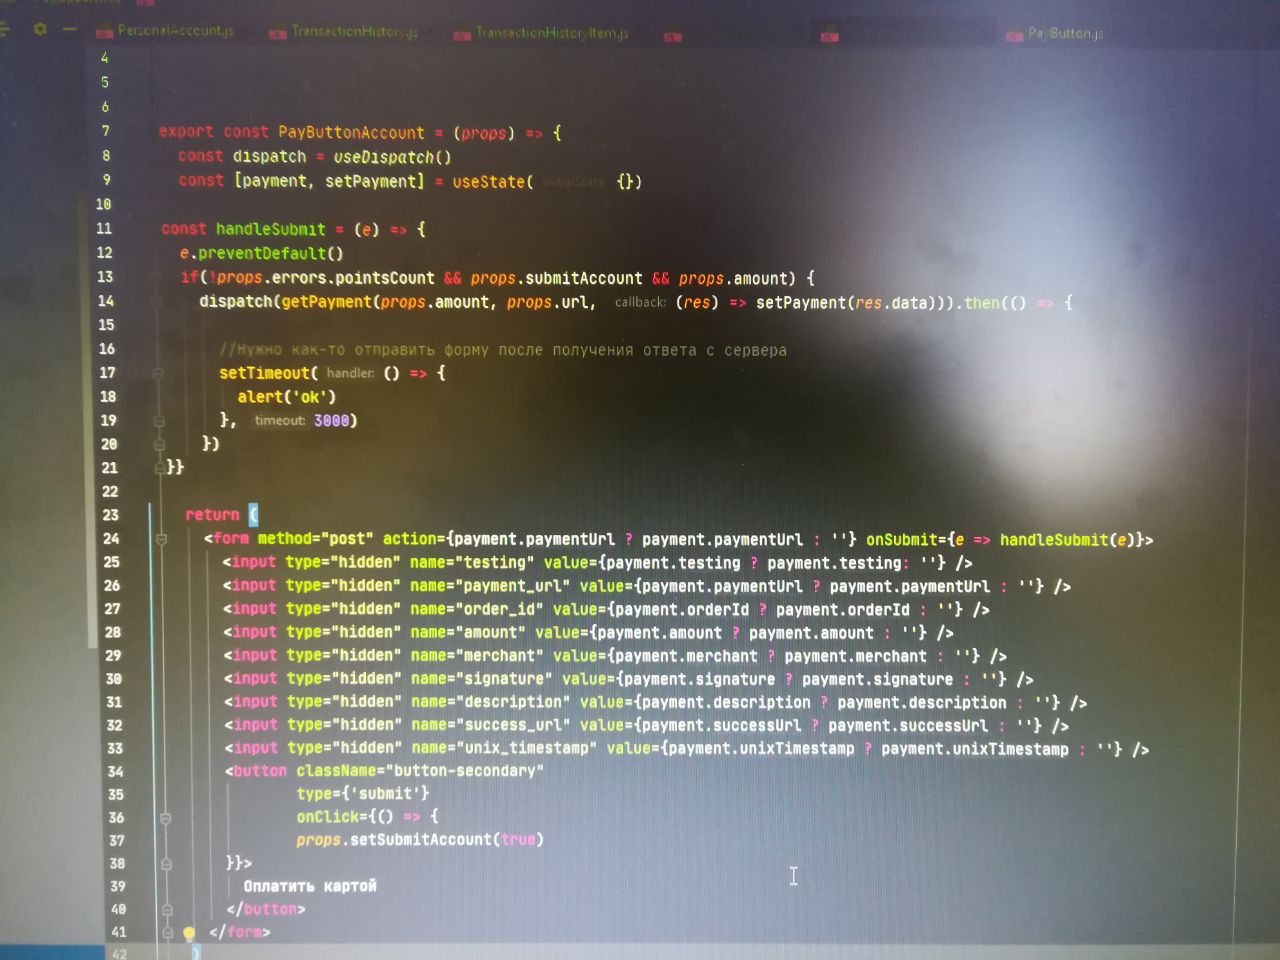Click the 'timeout:' inlay hint on line 19

[x=279, y=420]
